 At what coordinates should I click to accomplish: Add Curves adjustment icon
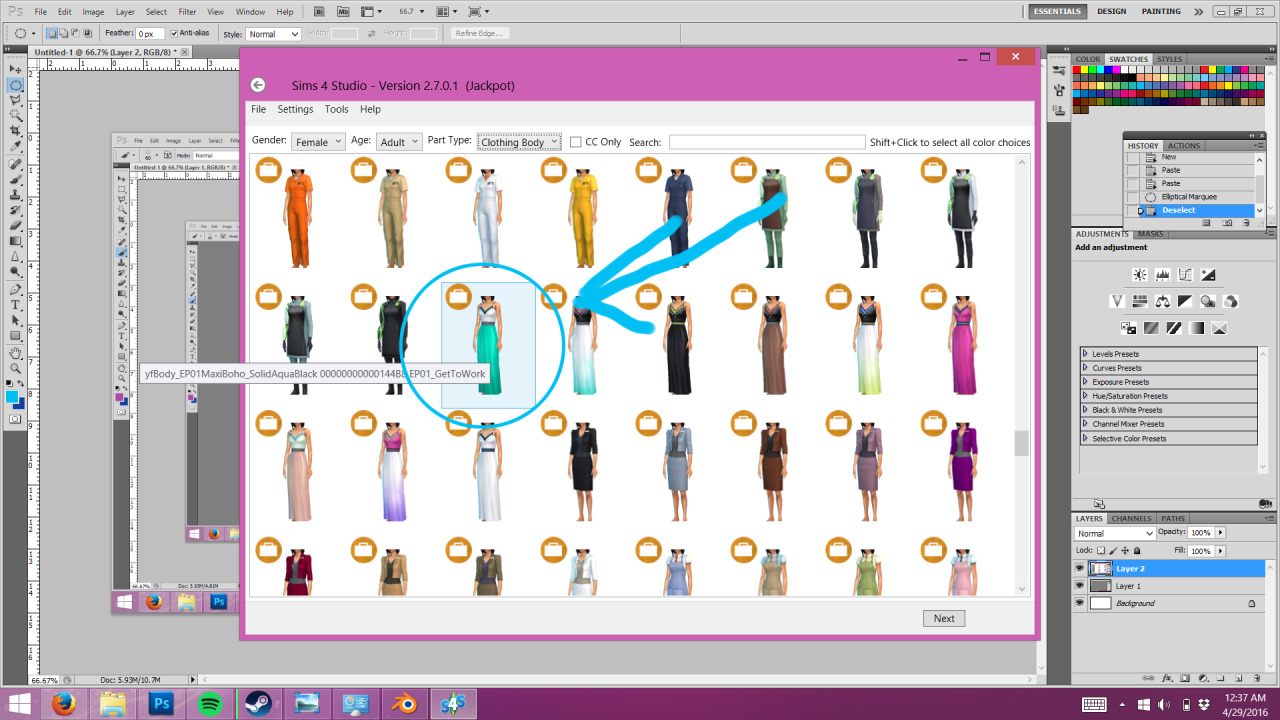point(1185,275)
